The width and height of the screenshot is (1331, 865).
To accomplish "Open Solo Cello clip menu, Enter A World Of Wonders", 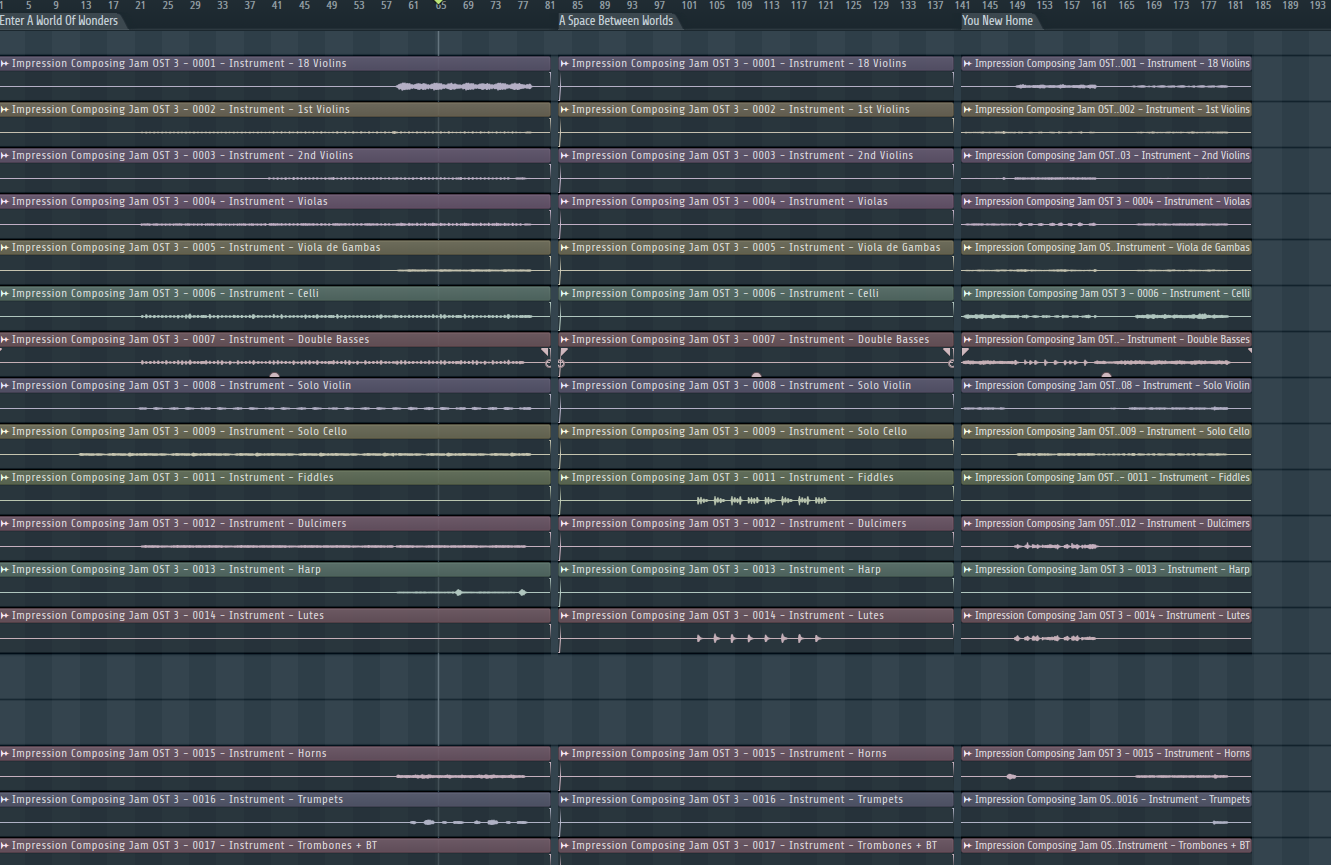I will [5, 432].
